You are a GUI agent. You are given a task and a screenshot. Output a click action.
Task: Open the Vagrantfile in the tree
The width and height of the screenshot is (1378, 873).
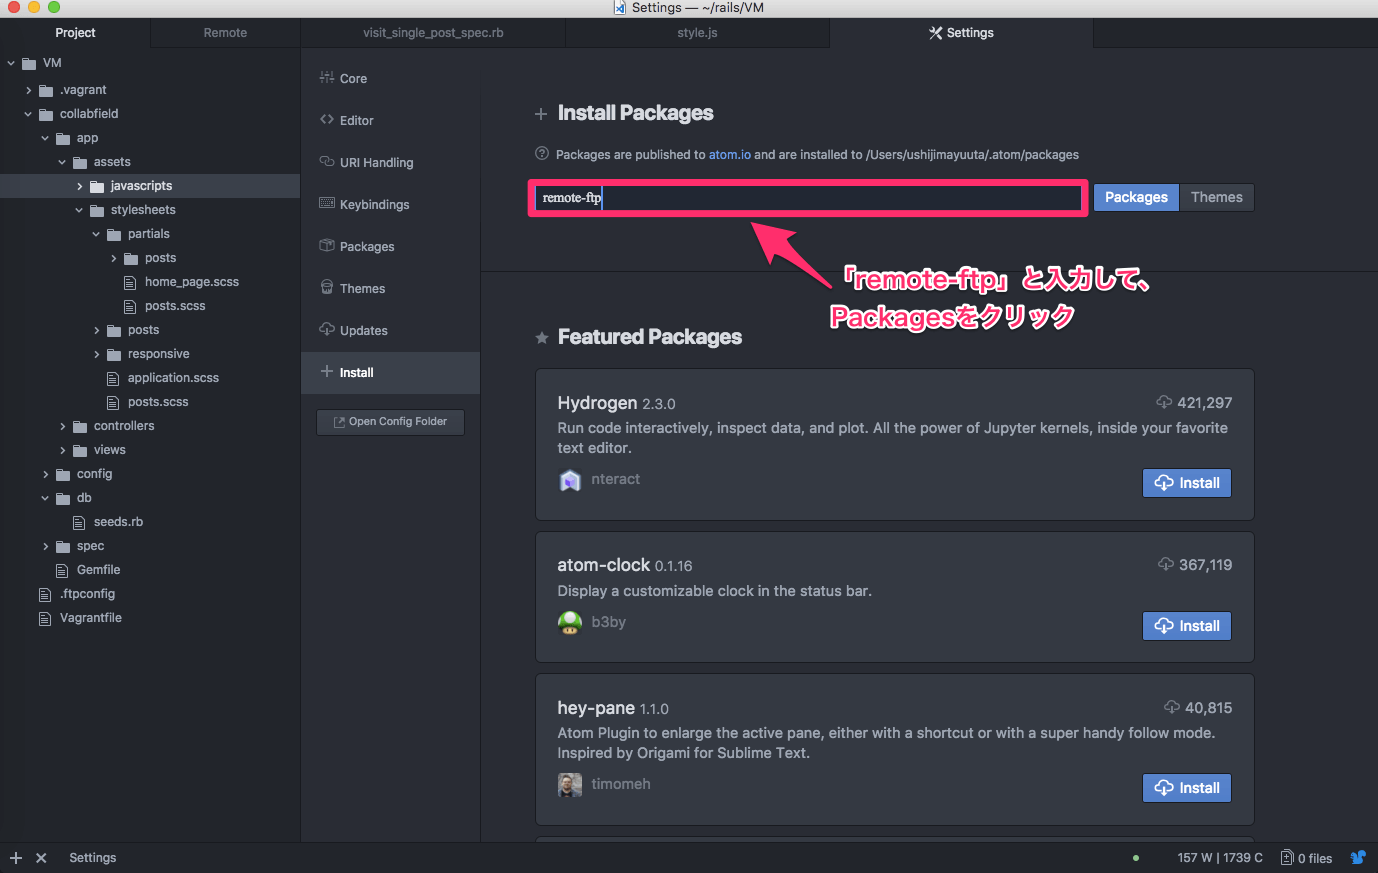pyautogui.click(x=90, y=618)
